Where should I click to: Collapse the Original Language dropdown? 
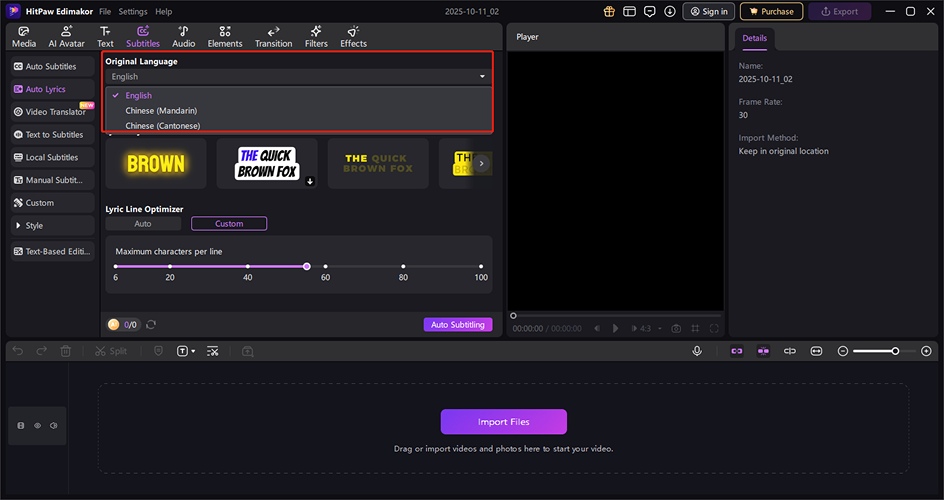481,77
